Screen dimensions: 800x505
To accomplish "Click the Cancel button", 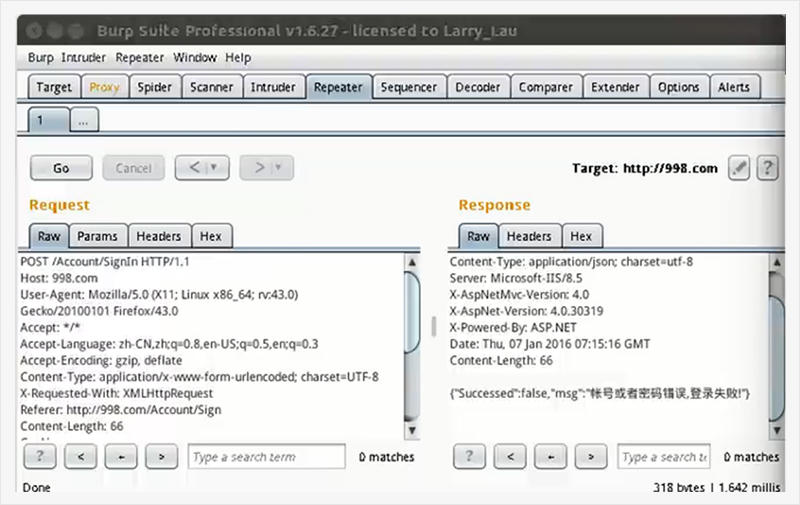I will pos(134,168).
